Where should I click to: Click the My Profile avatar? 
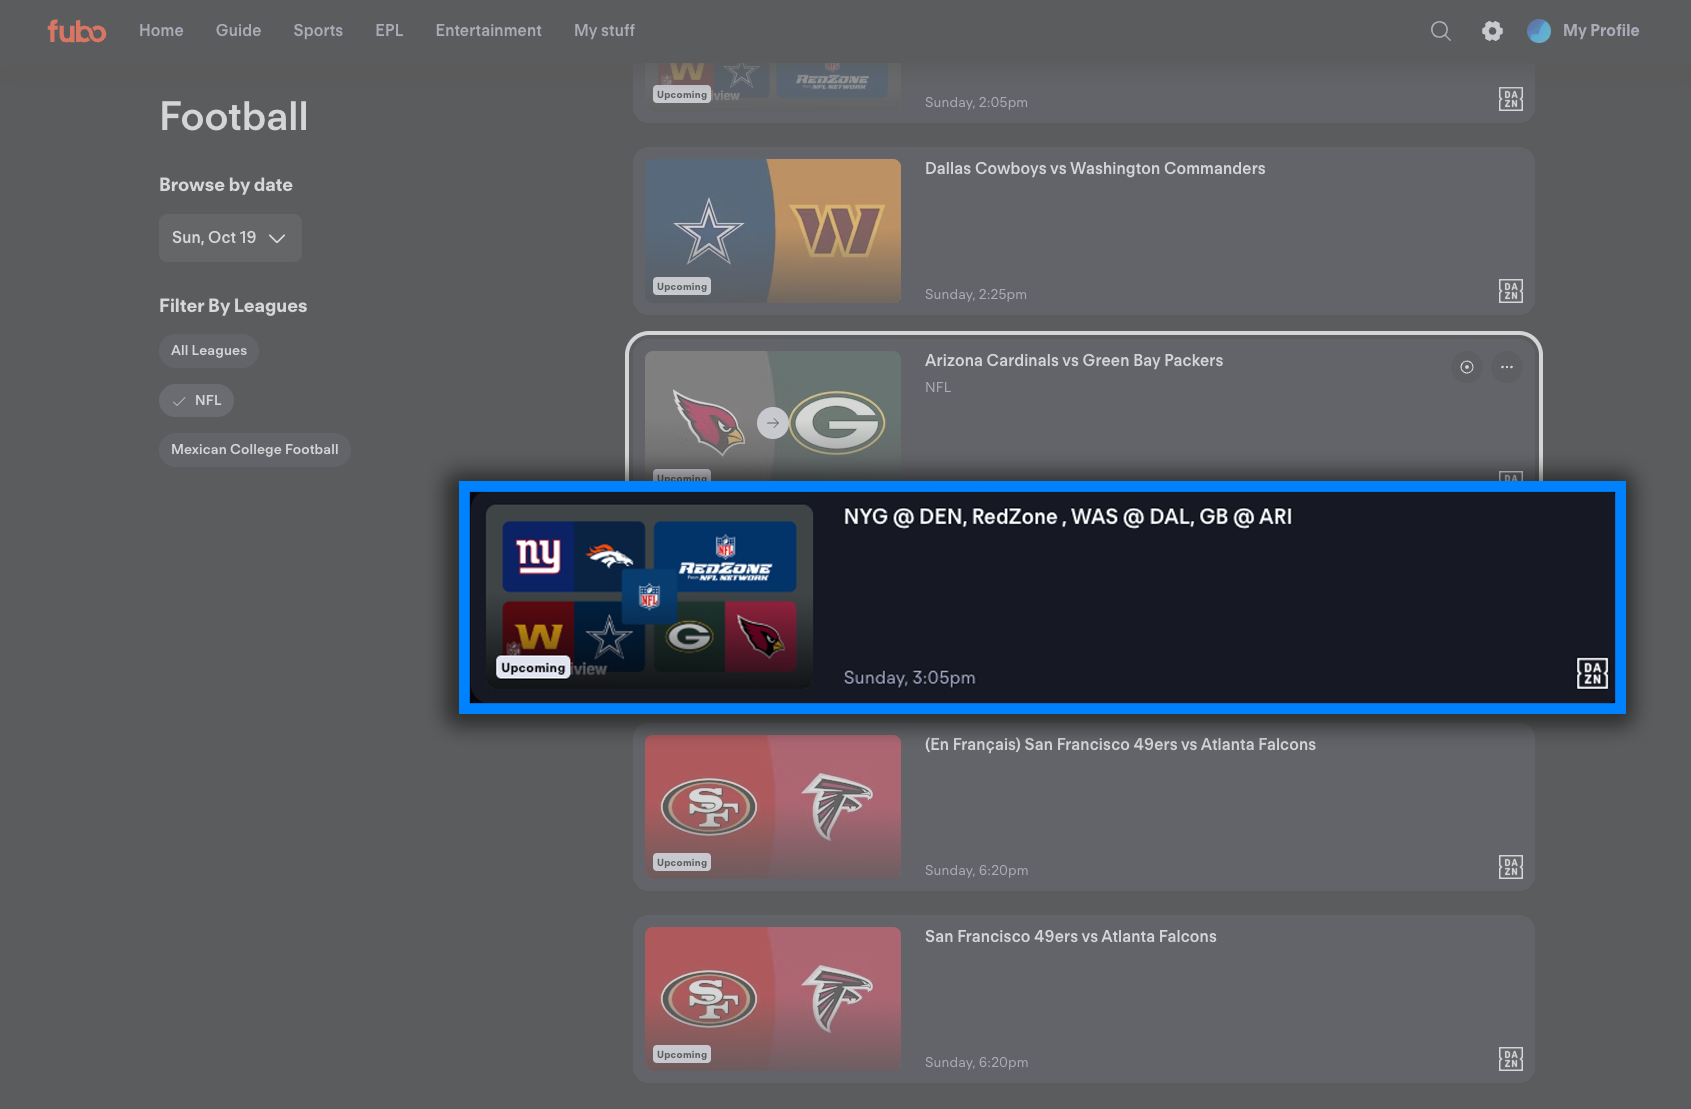tap(1539, 31)
